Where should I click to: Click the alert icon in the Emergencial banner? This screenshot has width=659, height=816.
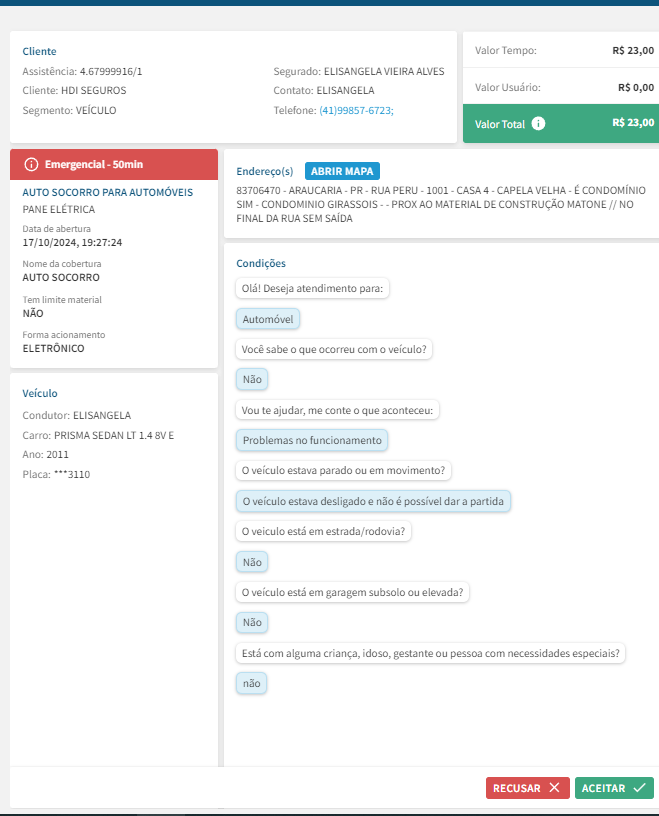(x=31, y=163)
